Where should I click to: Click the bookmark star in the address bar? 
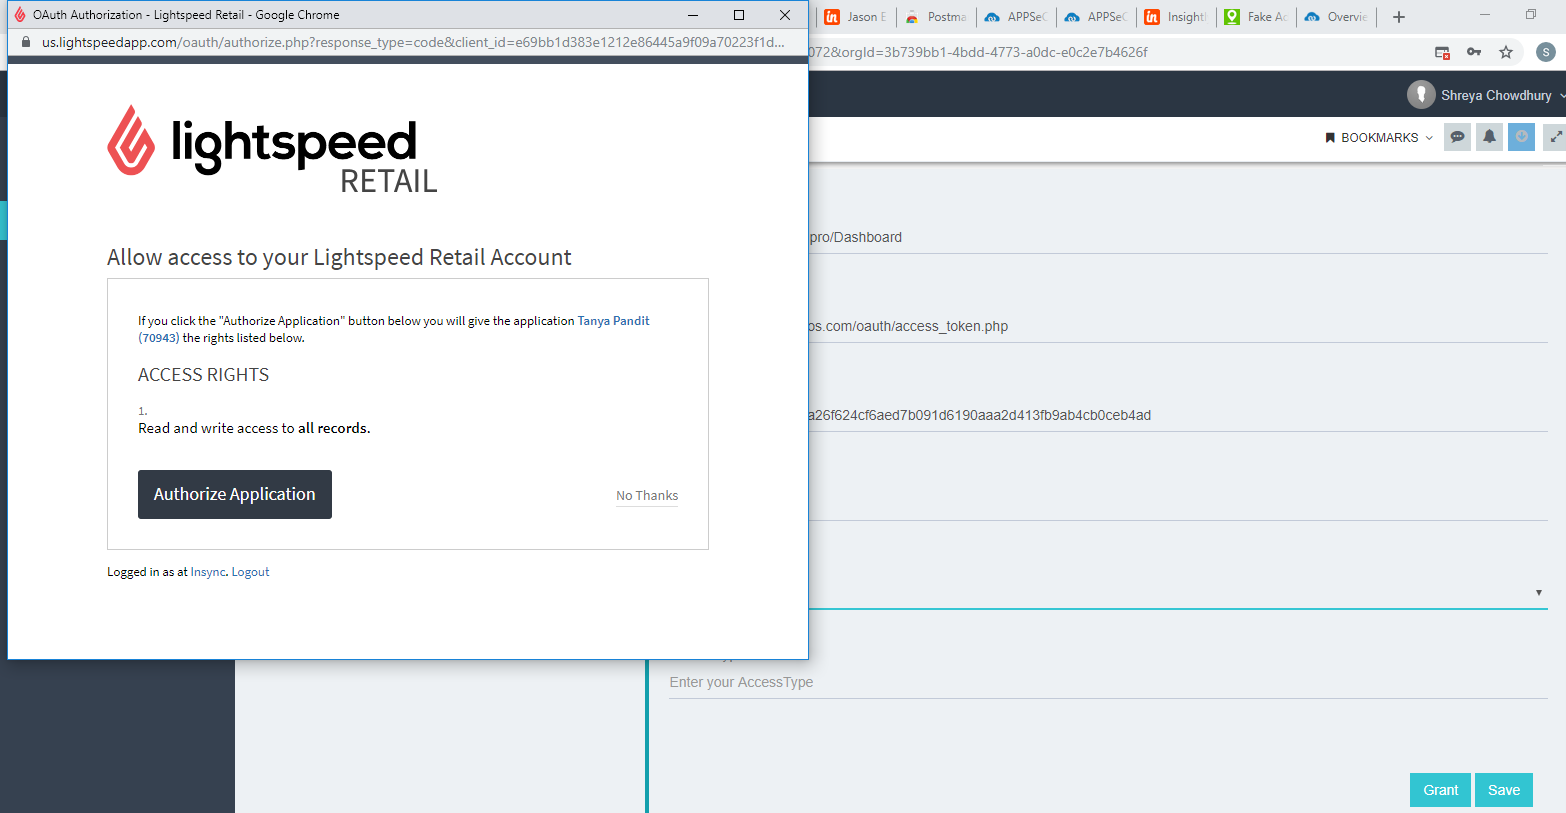(1506, 51)
